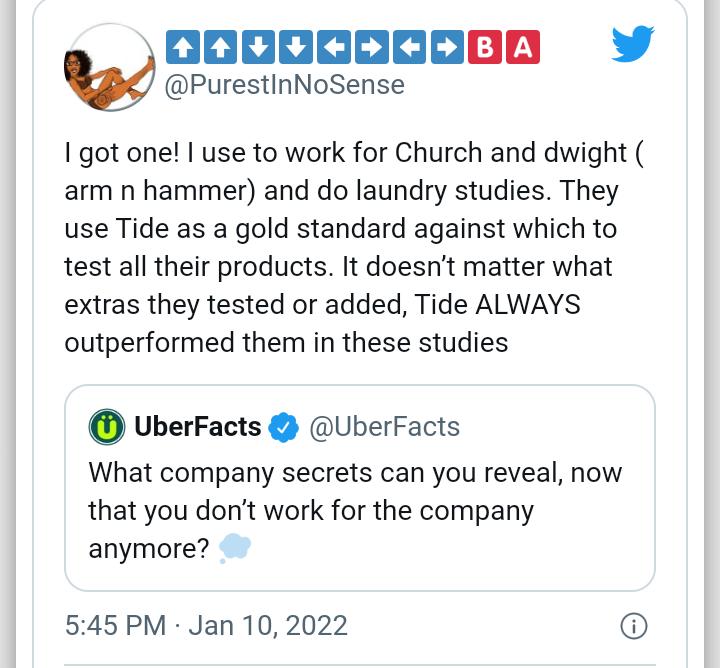Open the tweet author's profile picture
The image size is (720, 668).
(109, 67)
